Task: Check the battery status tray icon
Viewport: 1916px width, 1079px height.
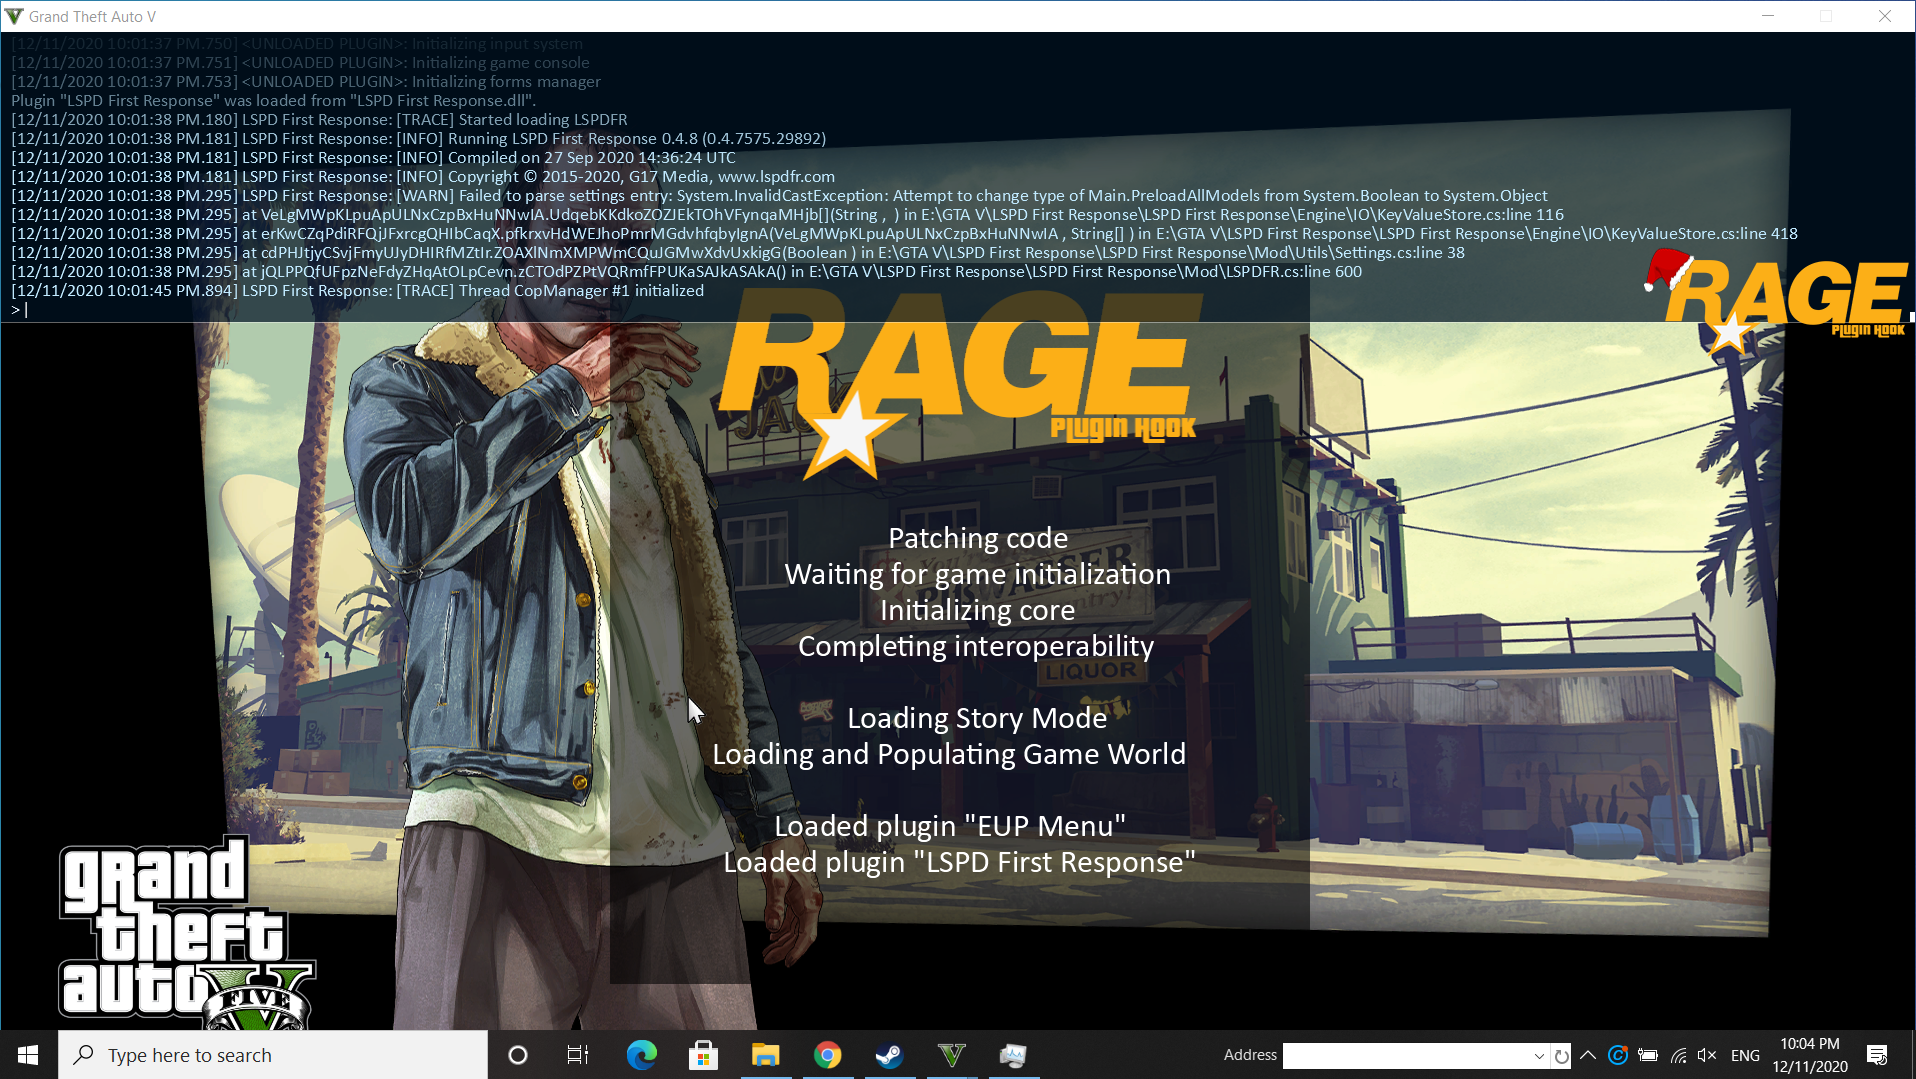Action: tap(1648, 1055)
